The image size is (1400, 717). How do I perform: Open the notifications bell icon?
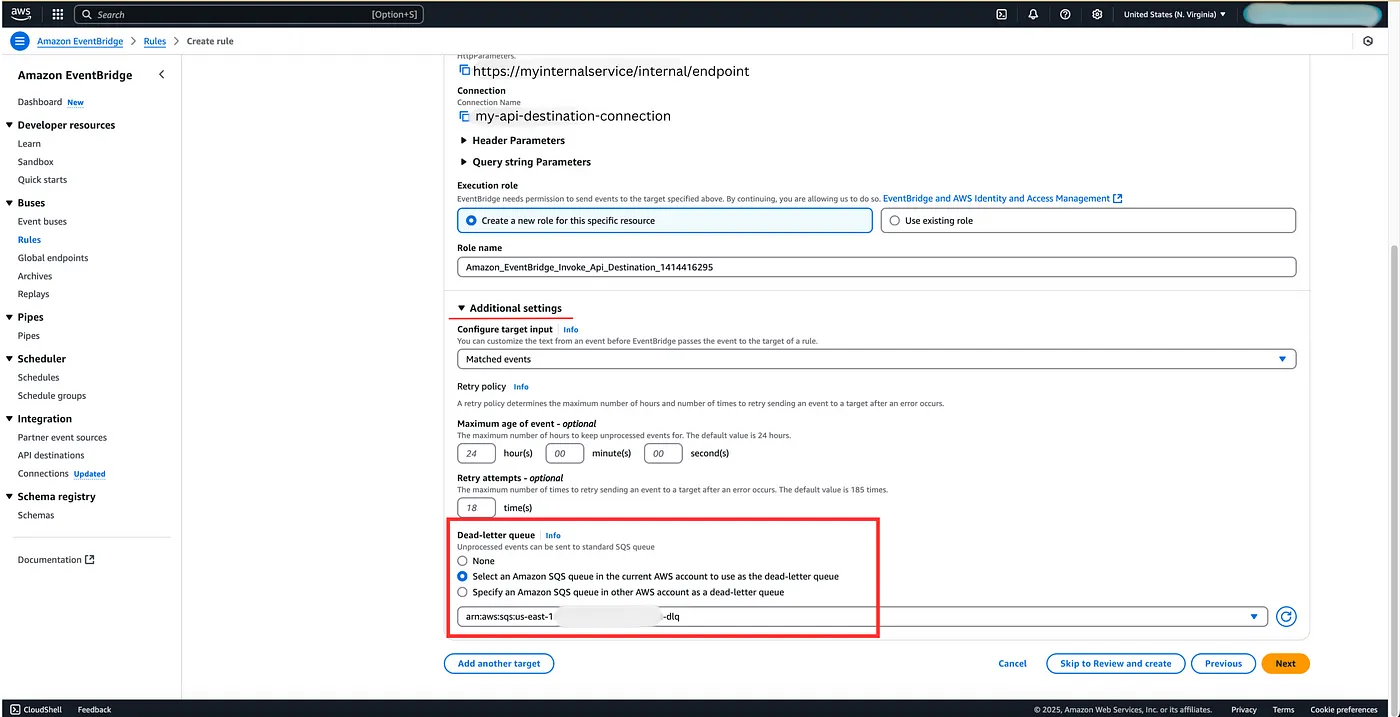(x=1033, y=14)
